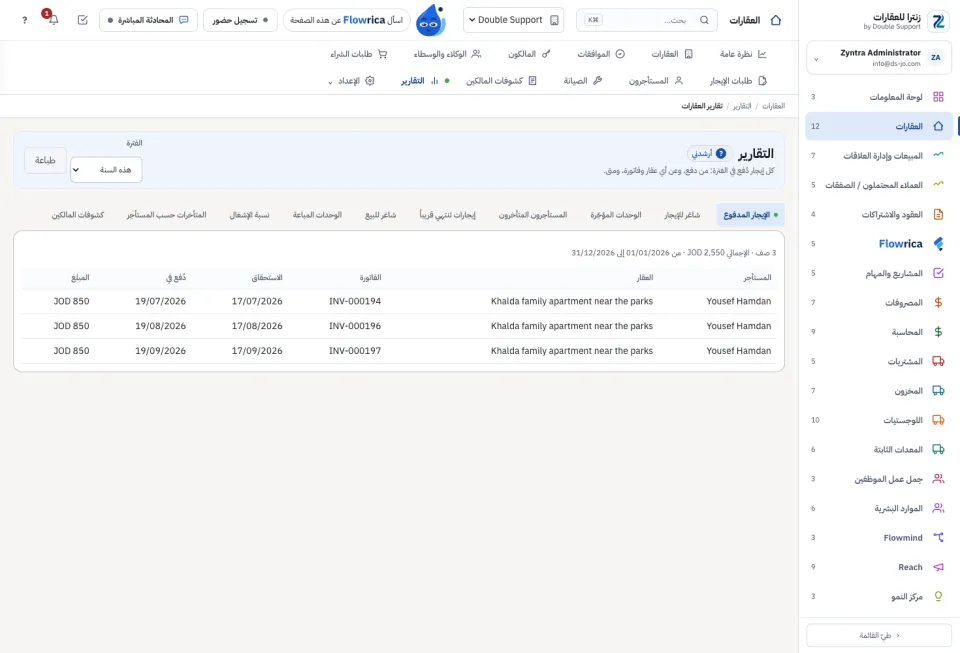The width and height of the screenshot is (960, 653).
Task: Click the blue question icon beside أرشدني
Action: [721, 154]
